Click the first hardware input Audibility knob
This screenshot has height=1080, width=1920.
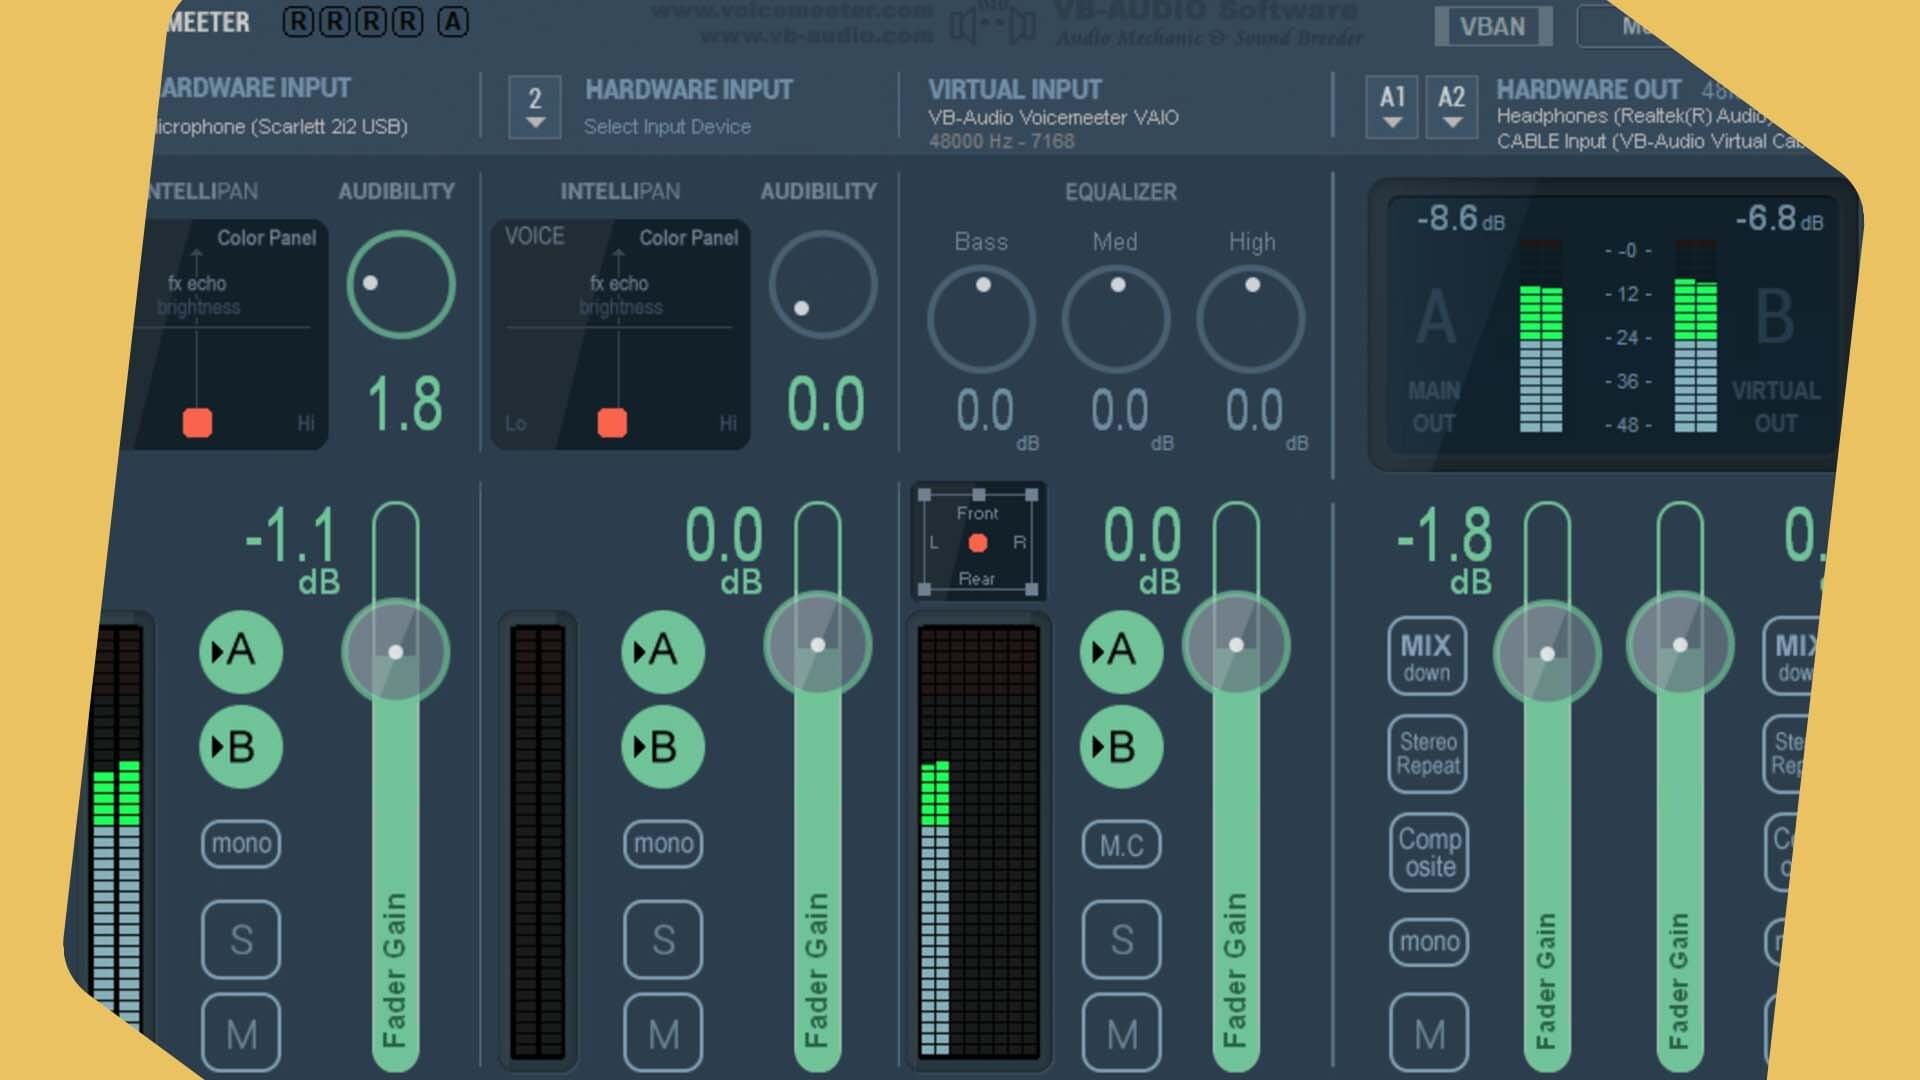coord(401,285)
